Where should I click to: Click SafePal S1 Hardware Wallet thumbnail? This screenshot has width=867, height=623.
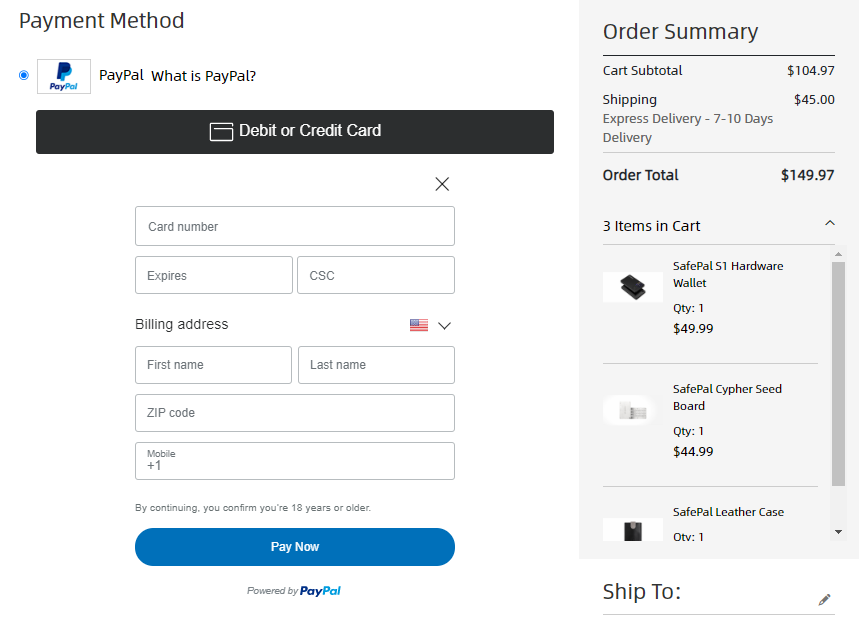[632, 287]
